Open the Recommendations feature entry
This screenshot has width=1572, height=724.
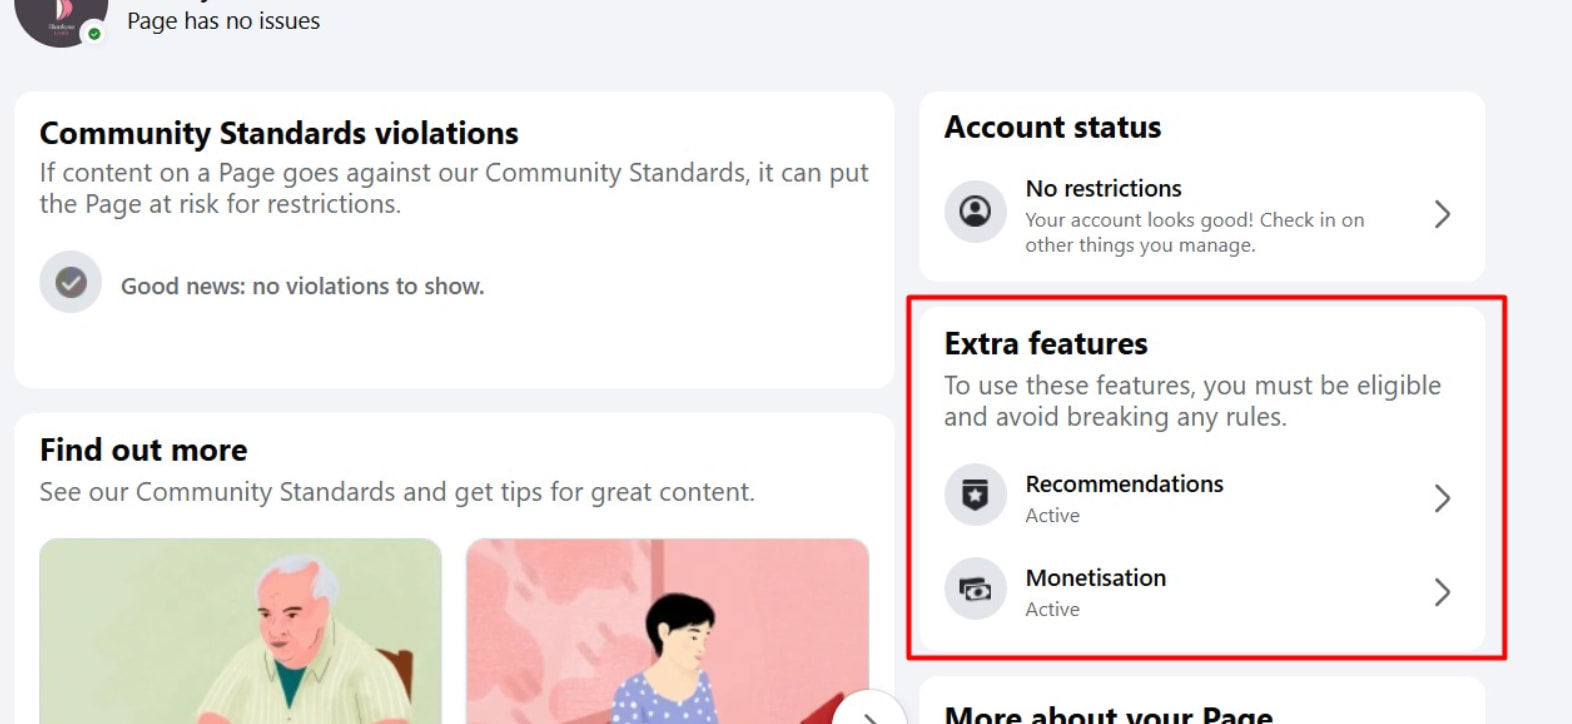point(1201,497)
